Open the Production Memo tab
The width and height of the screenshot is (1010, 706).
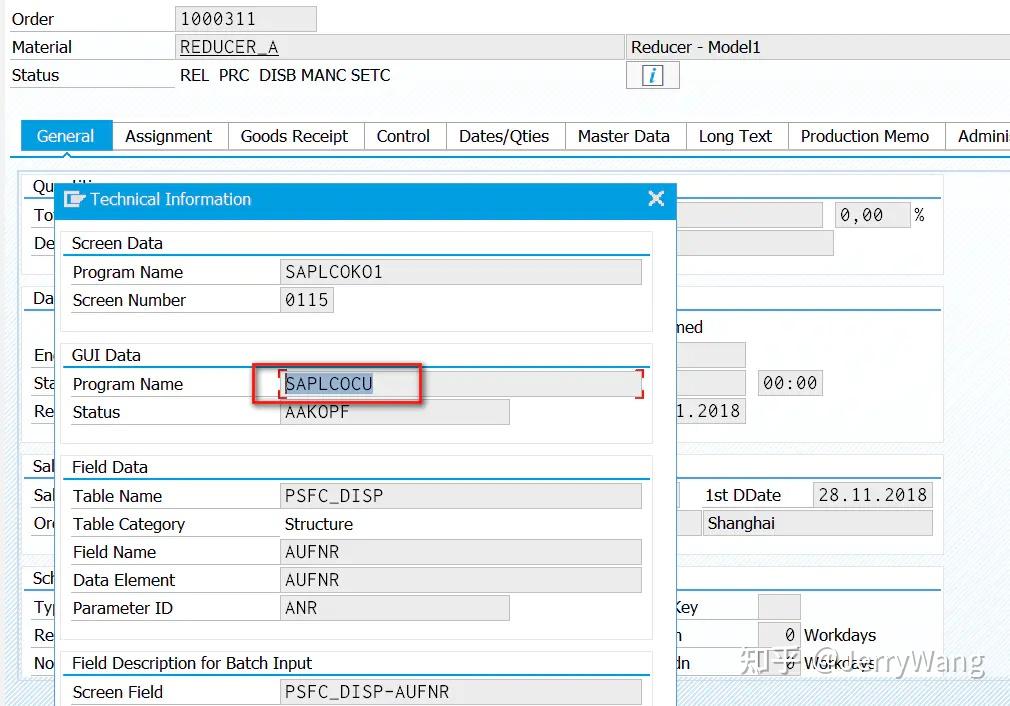866,136
